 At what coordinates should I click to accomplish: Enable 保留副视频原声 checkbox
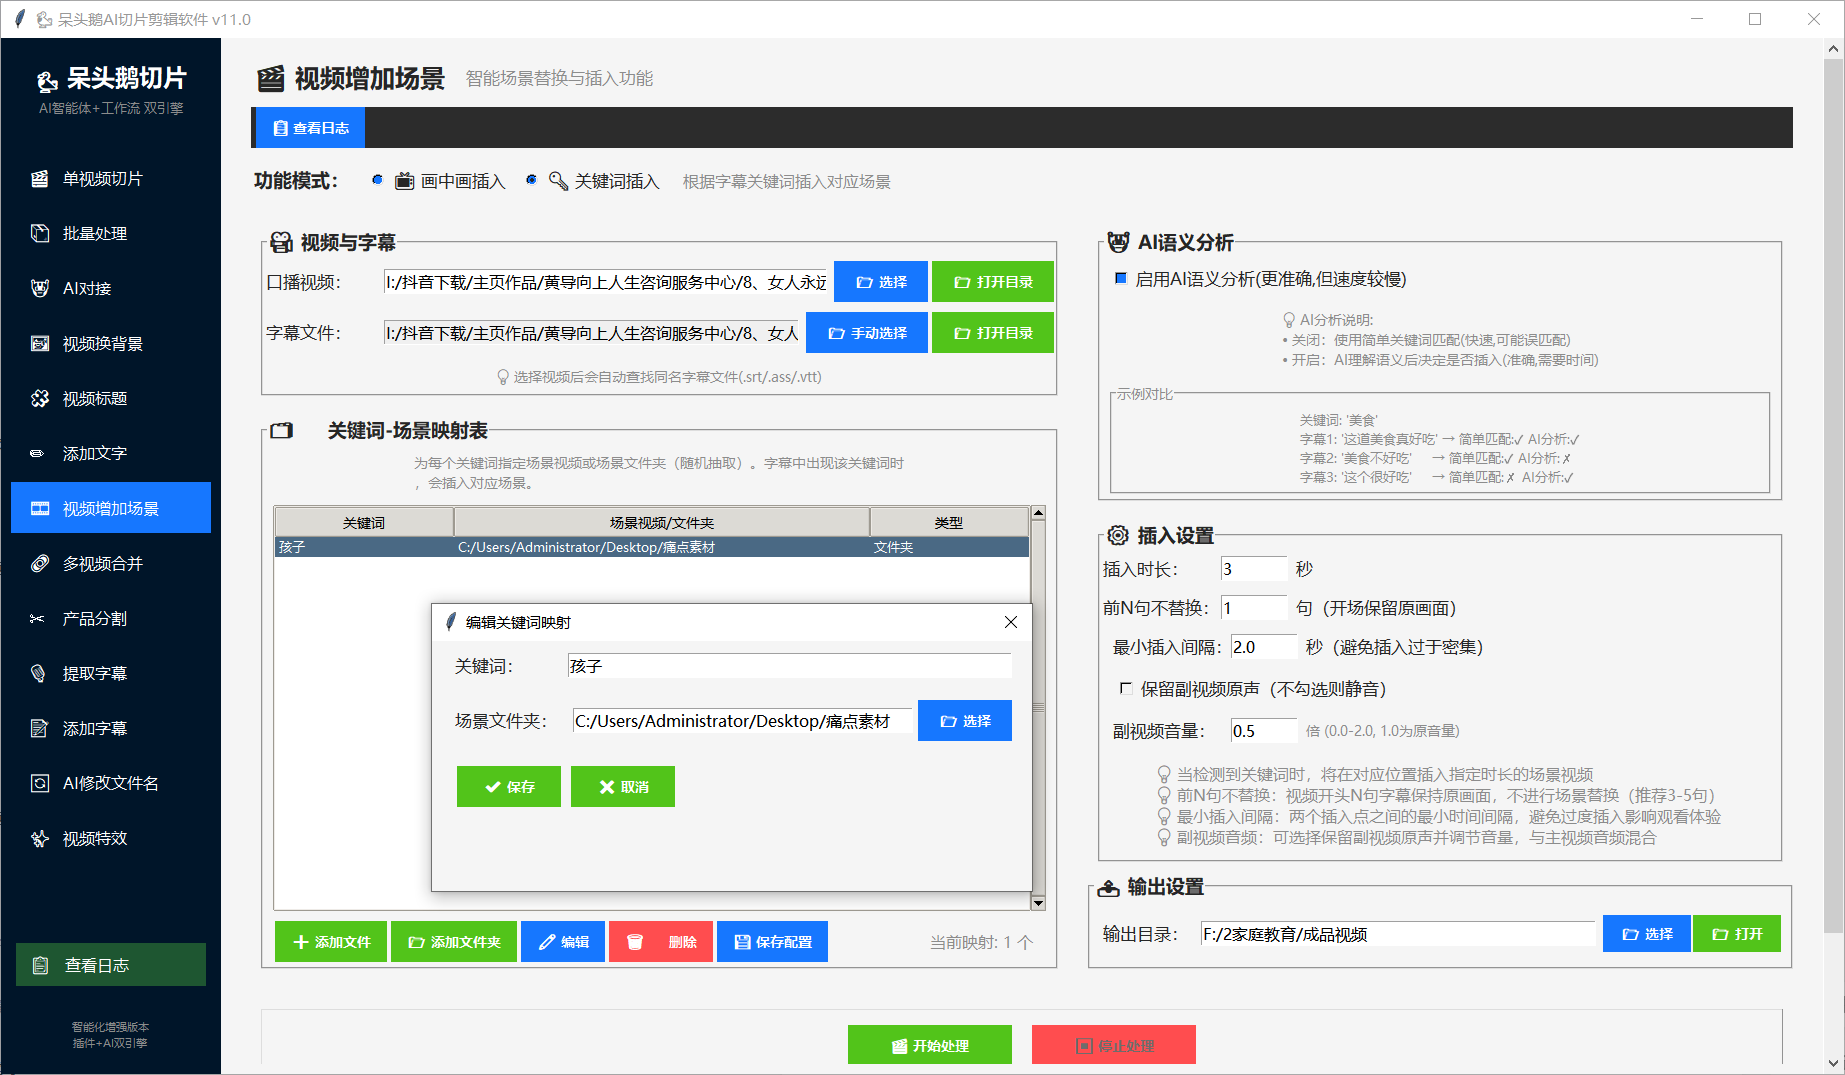pos(1126,688)
